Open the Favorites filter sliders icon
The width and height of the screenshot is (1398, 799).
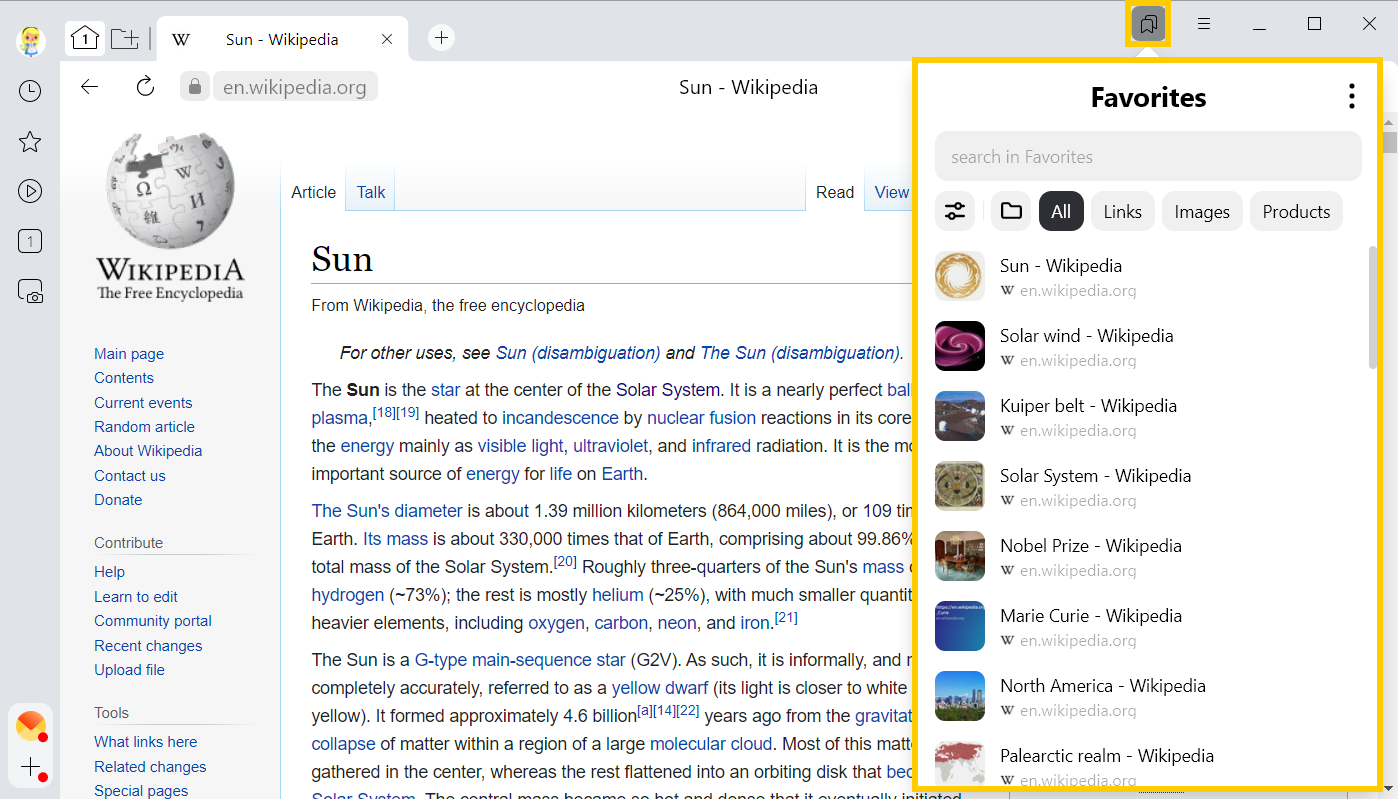[x=955, y=211]
